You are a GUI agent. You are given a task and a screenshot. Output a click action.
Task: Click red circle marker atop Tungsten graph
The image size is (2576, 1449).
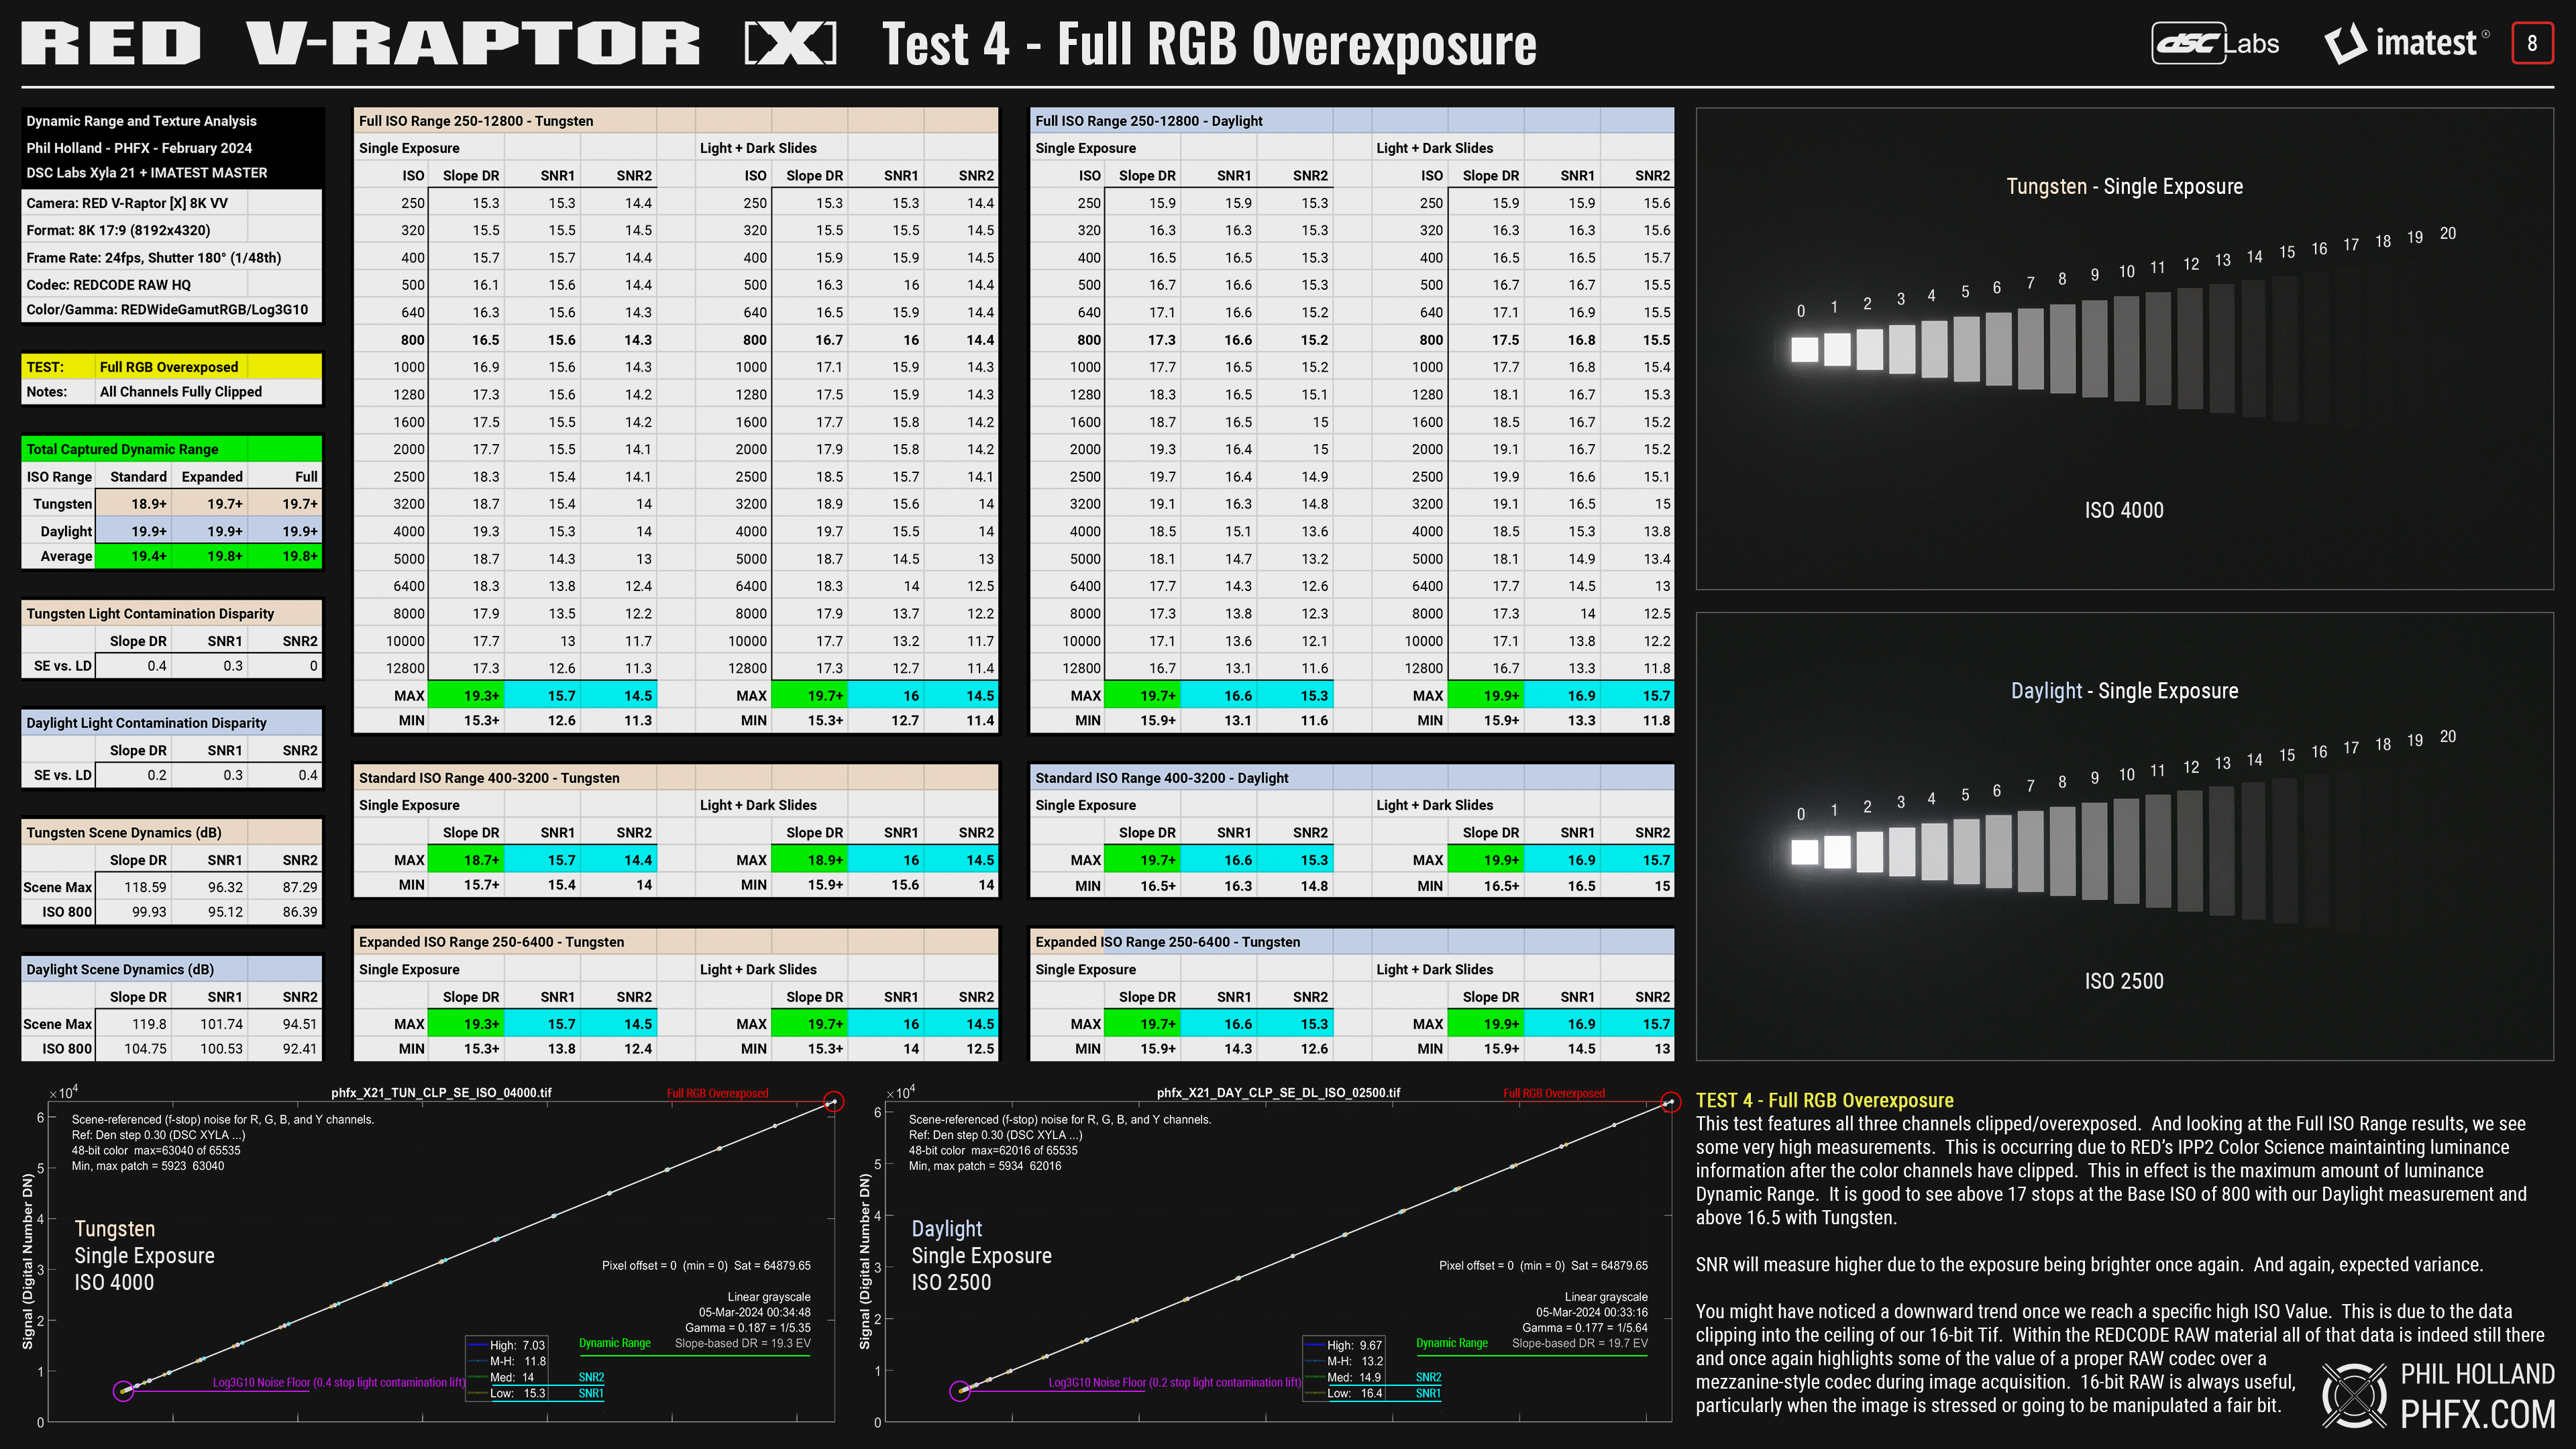click(x=833, y=1102)
